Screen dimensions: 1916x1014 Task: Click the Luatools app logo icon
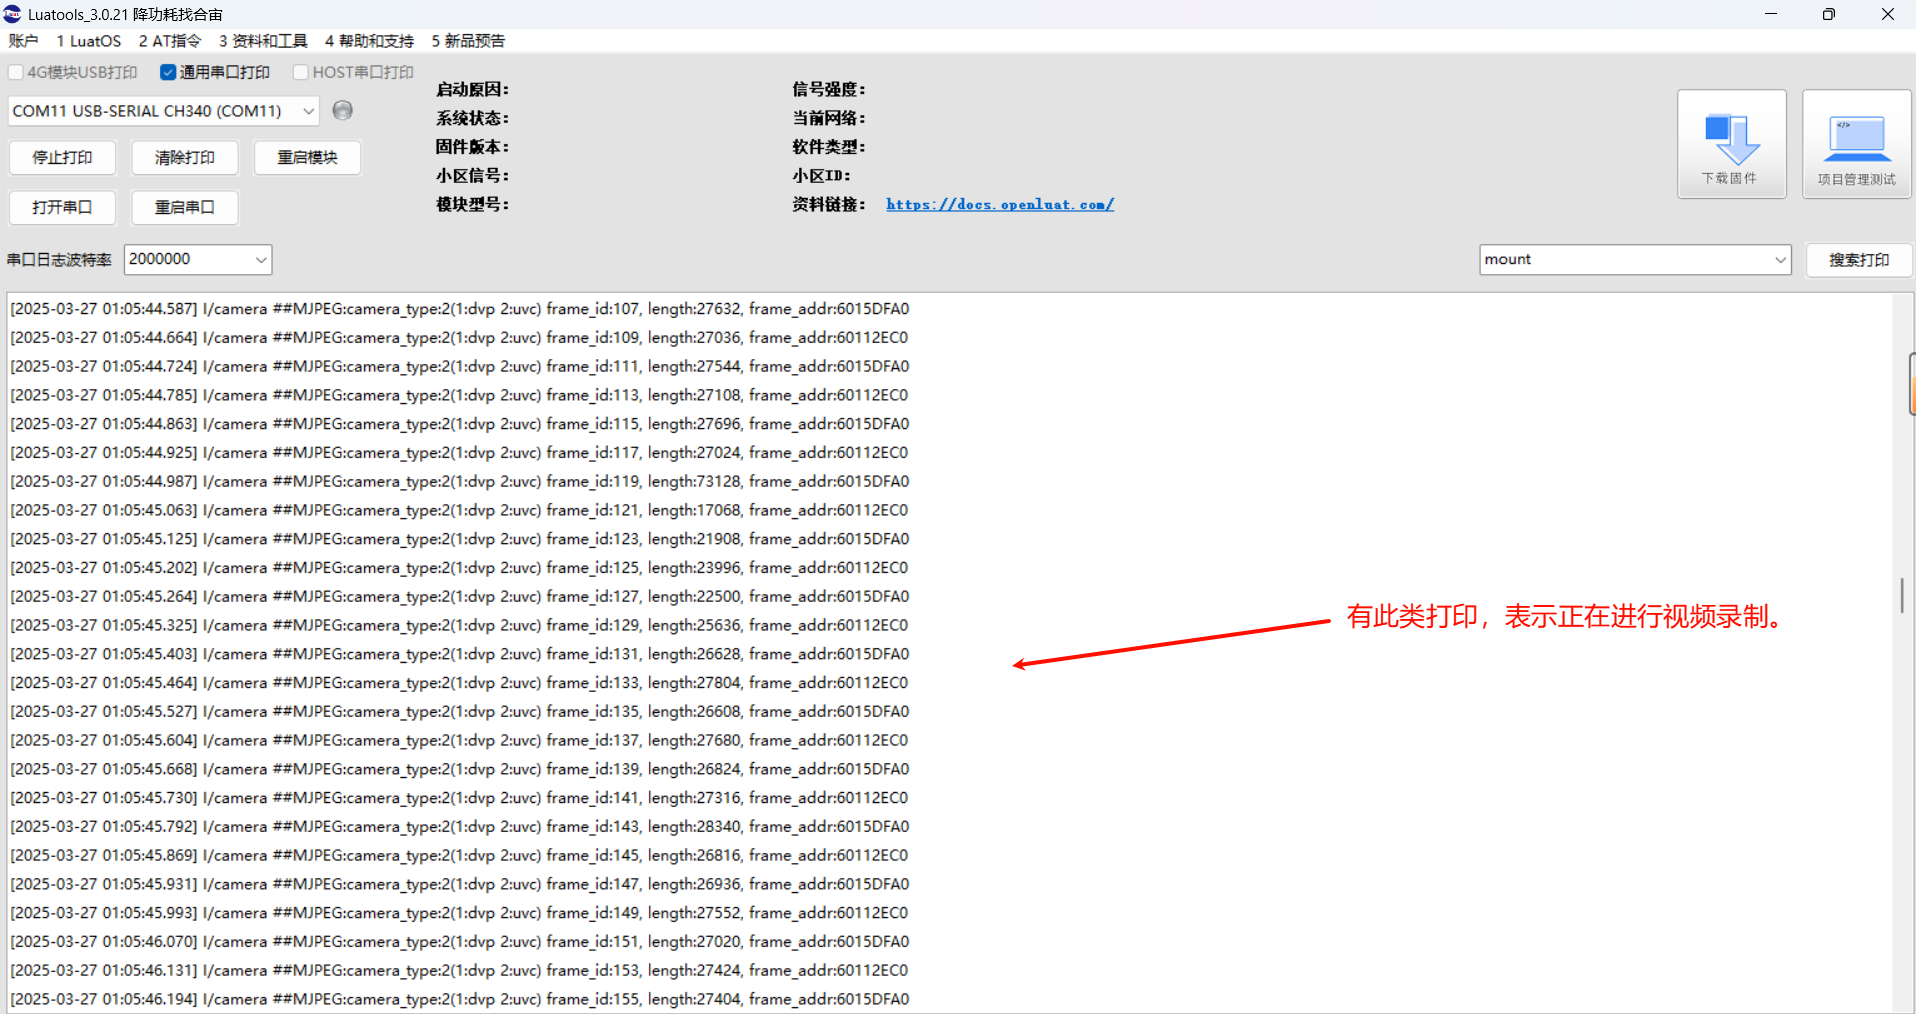coord(13,14)
